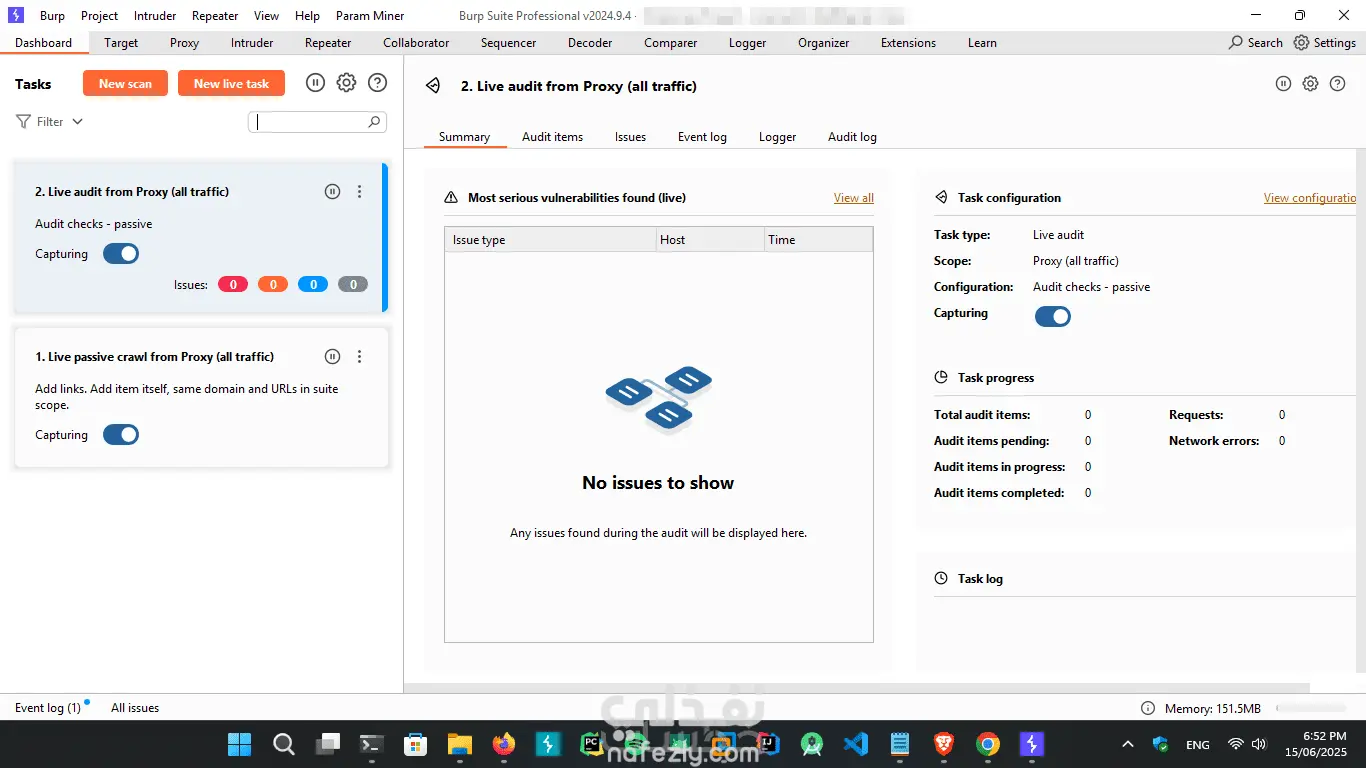
Task: Open the Decoder tab
Action: tap(590, 43)
